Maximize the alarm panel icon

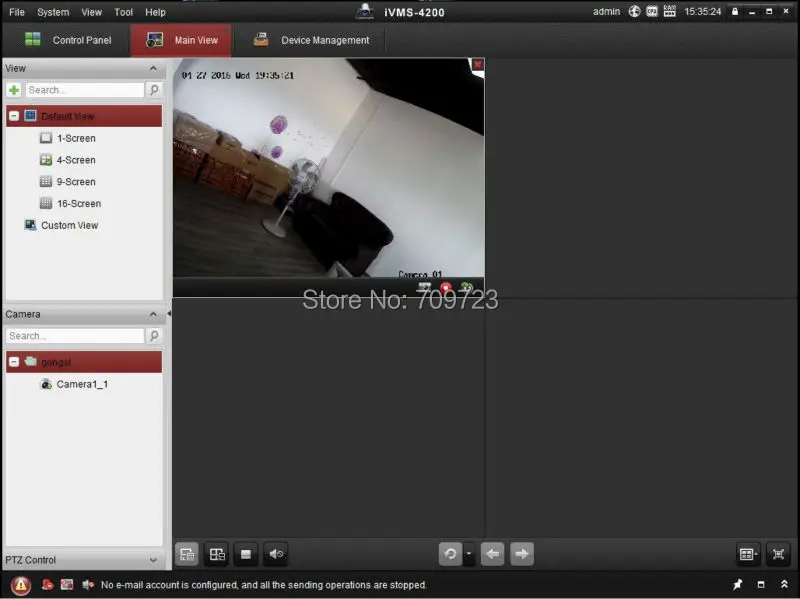761,585
